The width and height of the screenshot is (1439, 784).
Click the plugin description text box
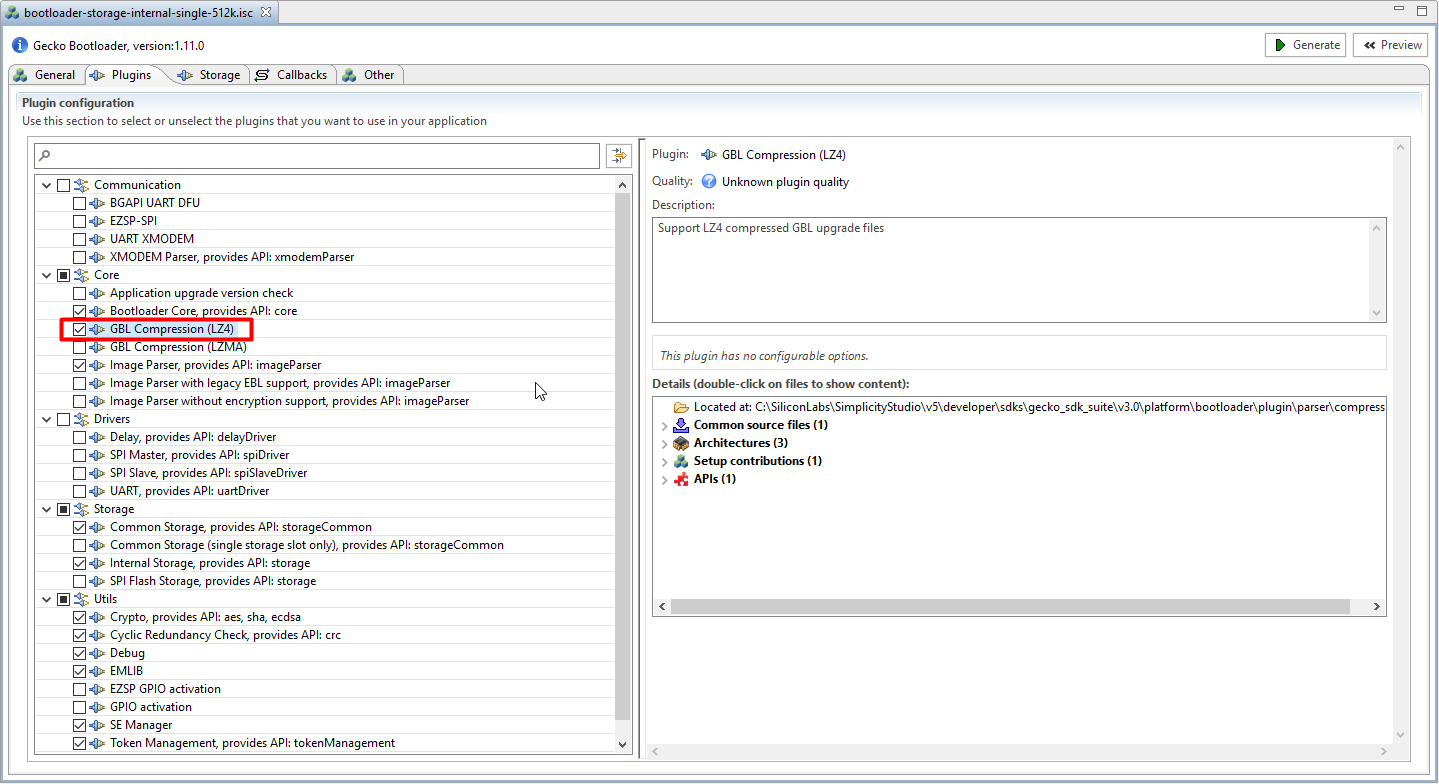tap(1019, 270)
